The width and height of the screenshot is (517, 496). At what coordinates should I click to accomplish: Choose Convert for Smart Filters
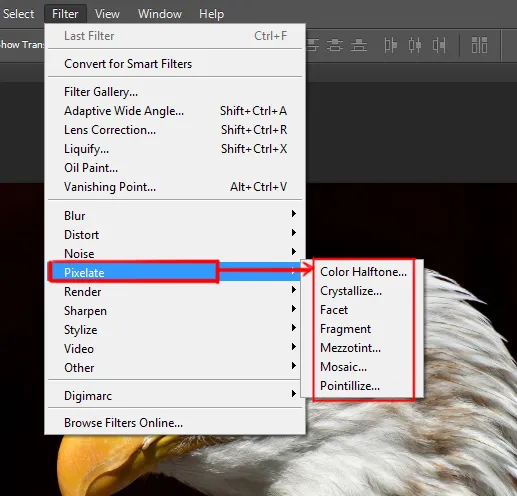click(x=175, y=64)
